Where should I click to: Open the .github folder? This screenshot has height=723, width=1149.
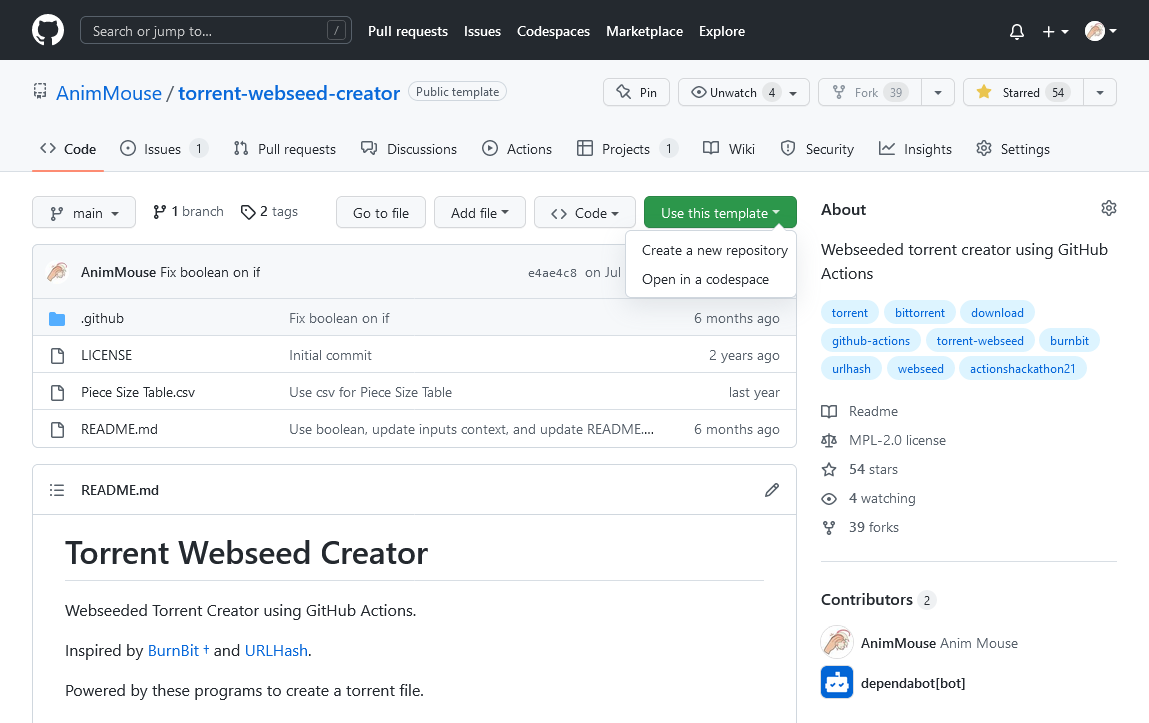[103, 318]
